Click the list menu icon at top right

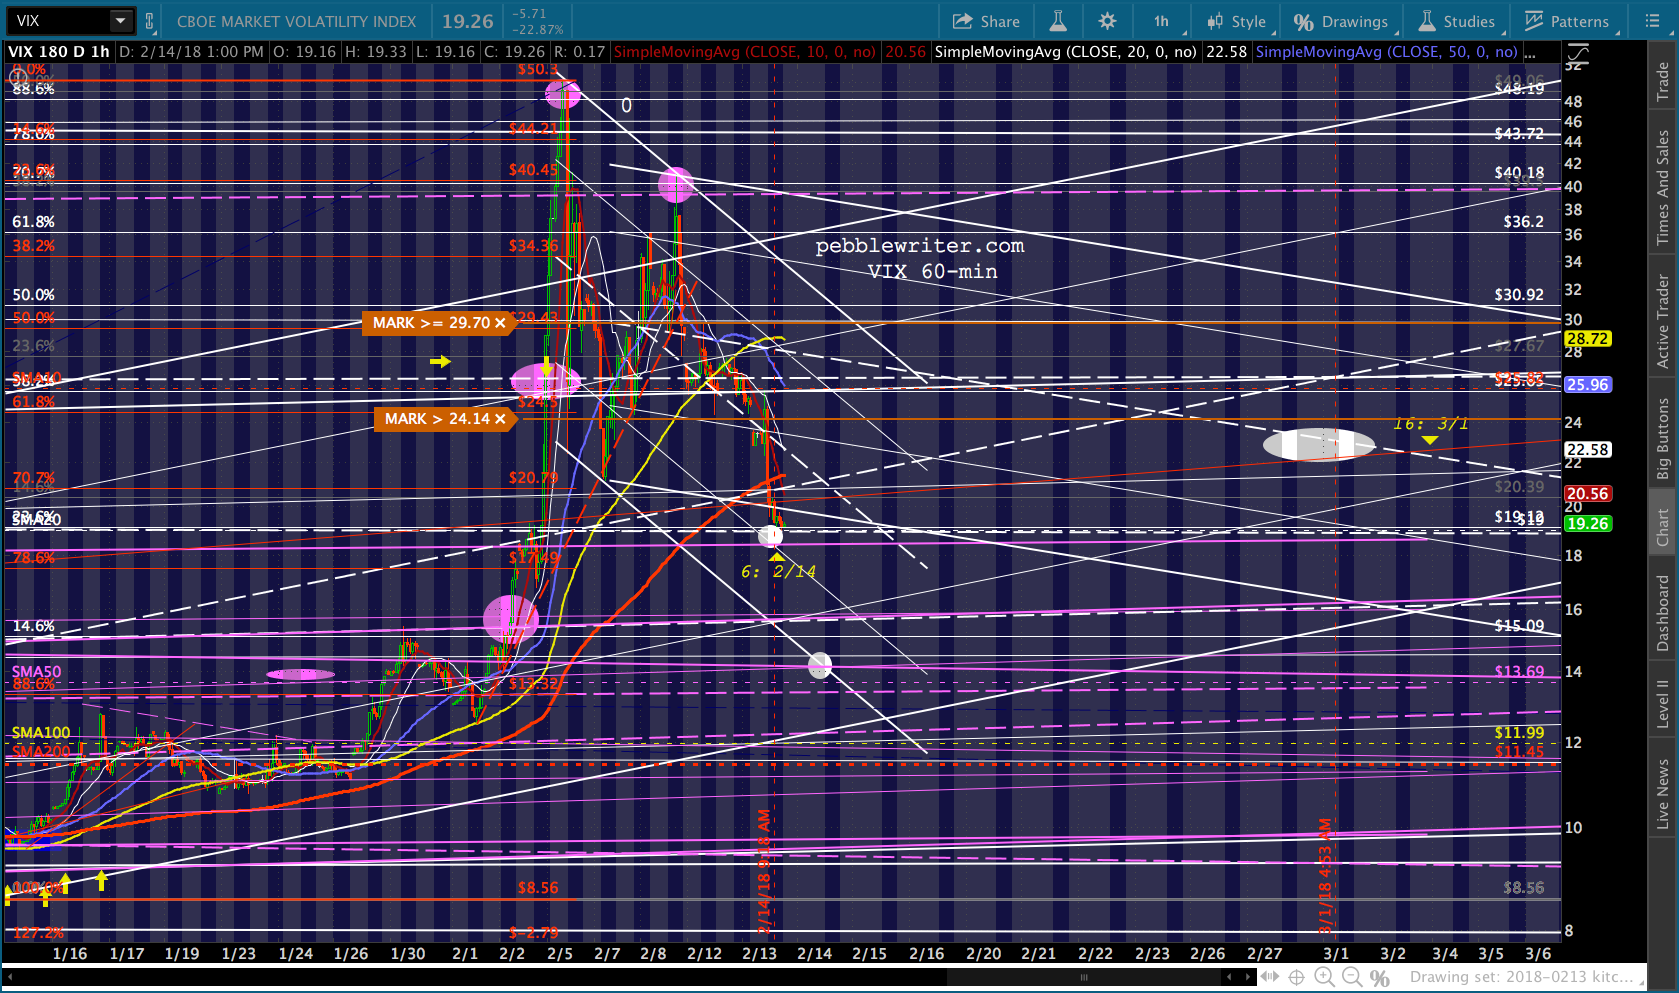pyautogui.click(x=1652, y=21)
